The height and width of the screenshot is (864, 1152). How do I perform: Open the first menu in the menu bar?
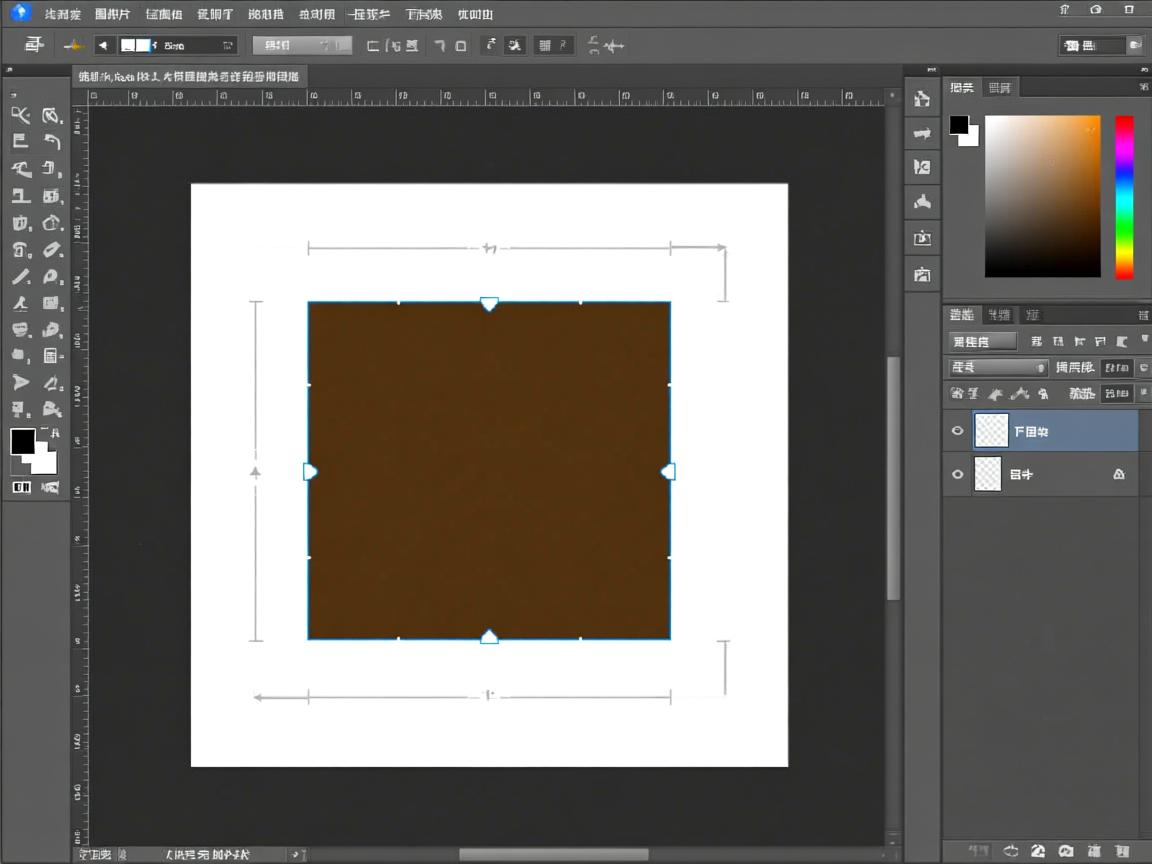pos(63,14)
